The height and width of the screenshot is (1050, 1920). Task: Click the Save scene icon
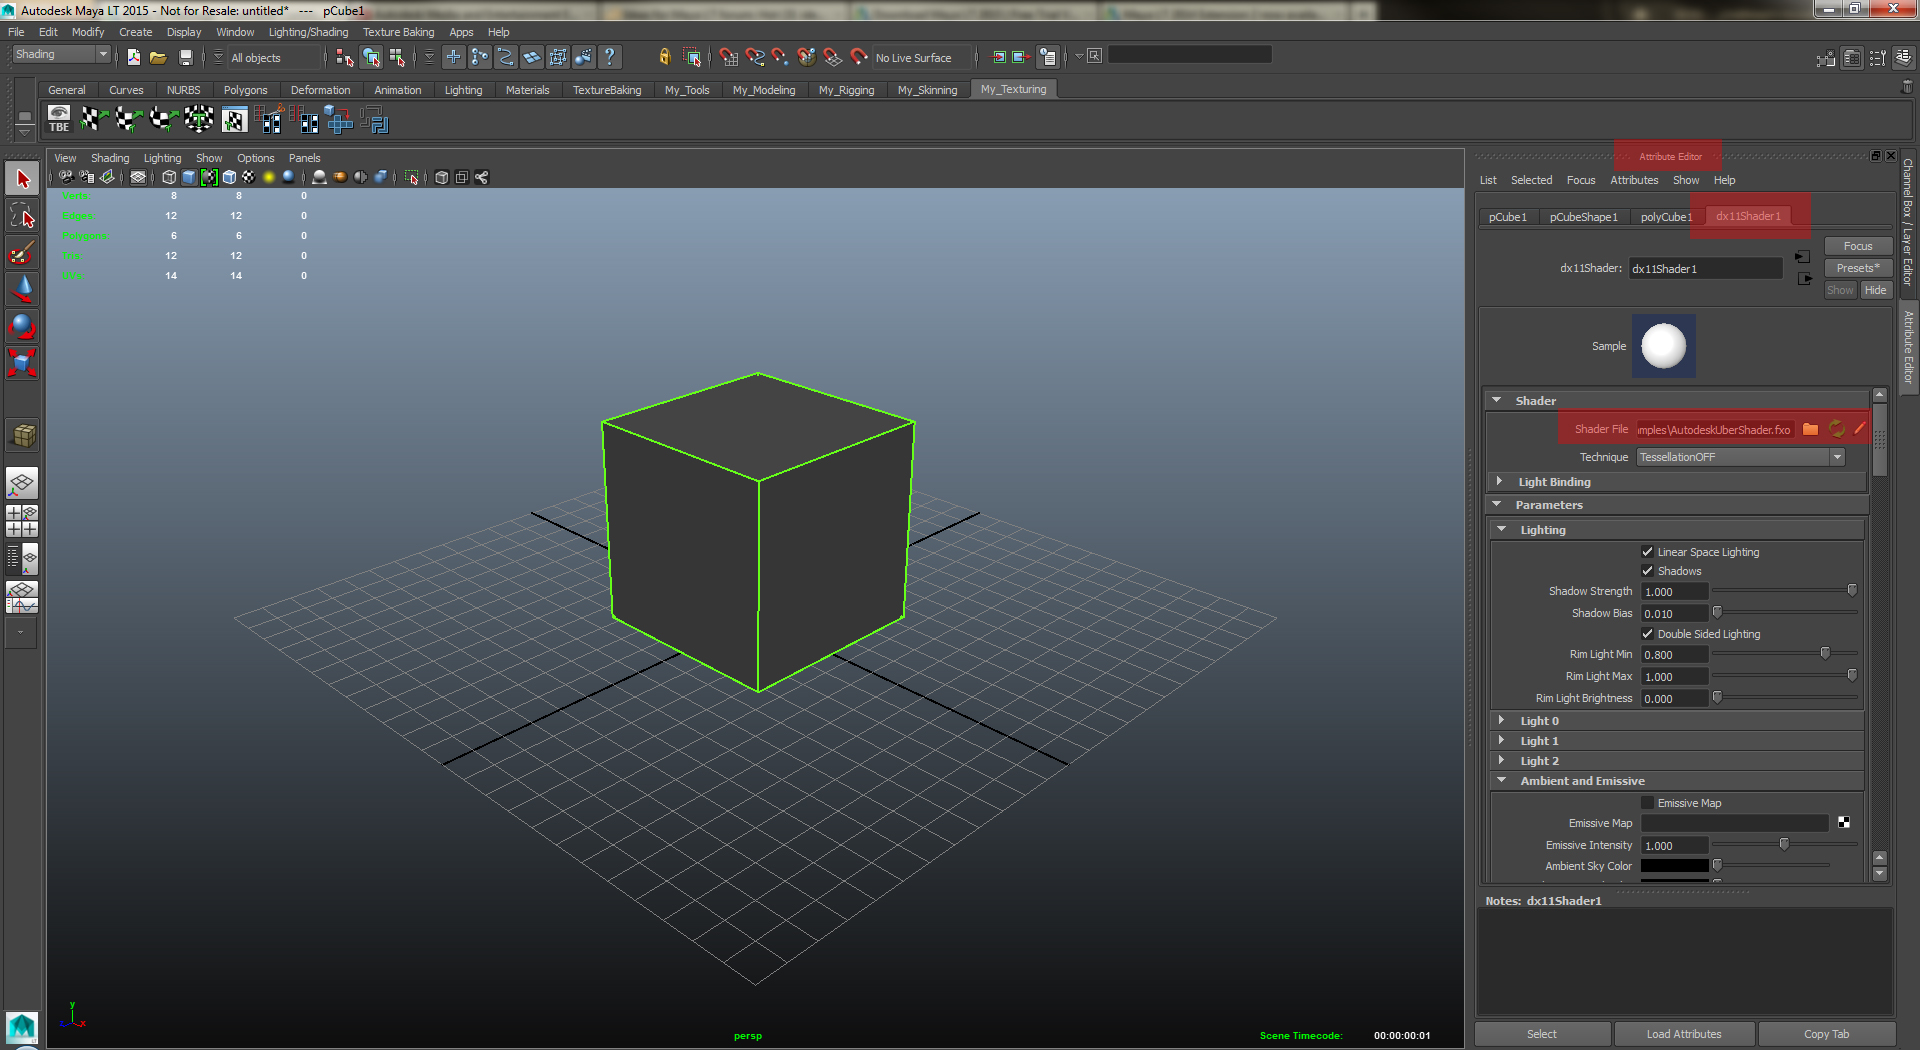[186, 57]
